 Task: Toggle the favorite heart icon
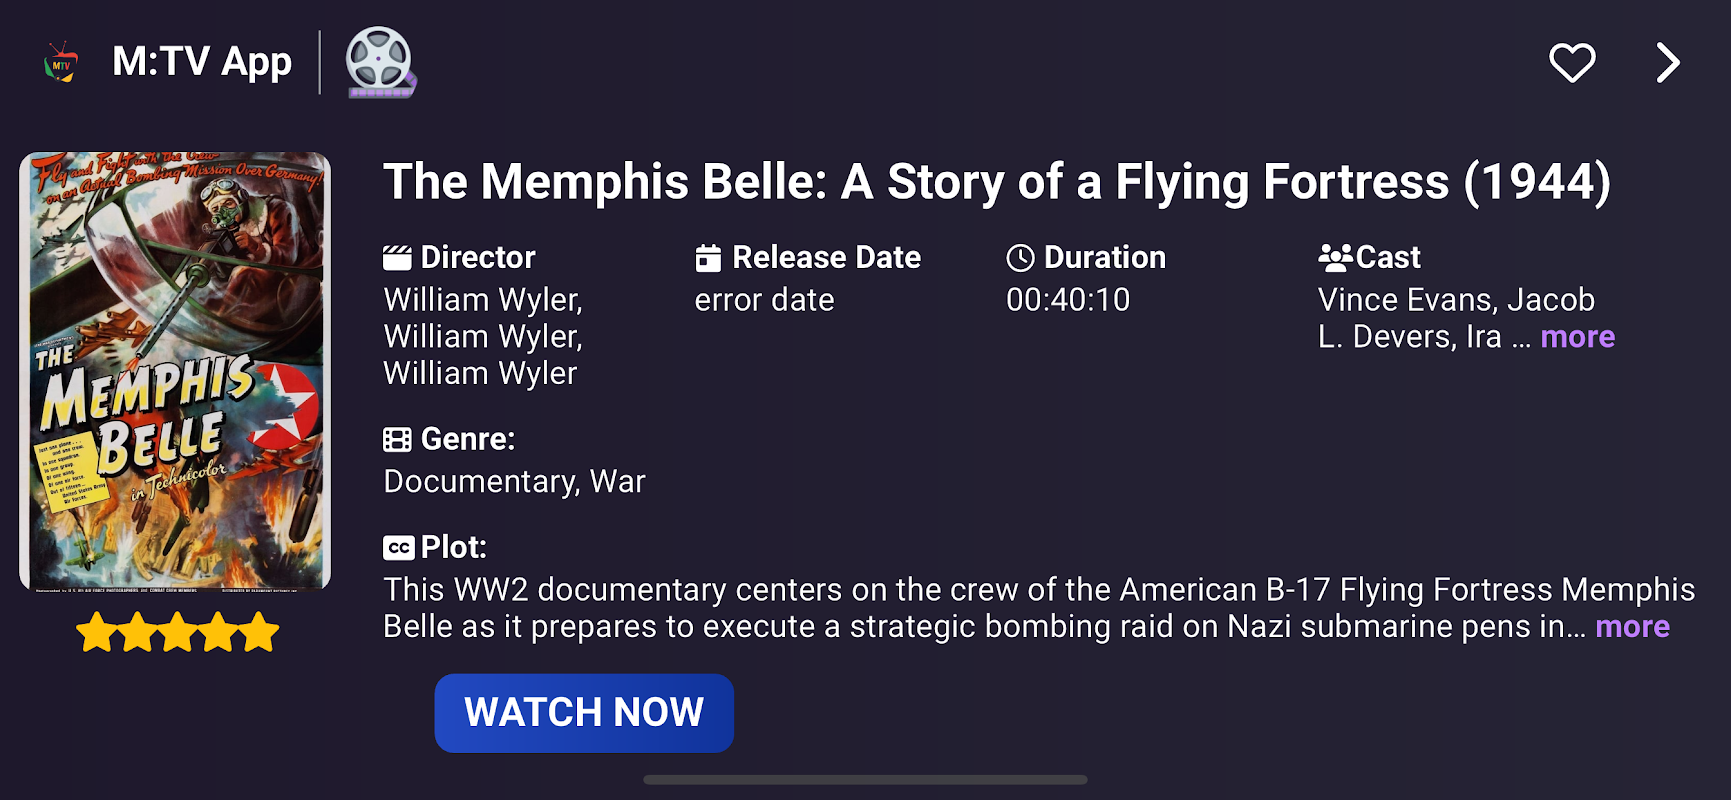pos(1572,63)
